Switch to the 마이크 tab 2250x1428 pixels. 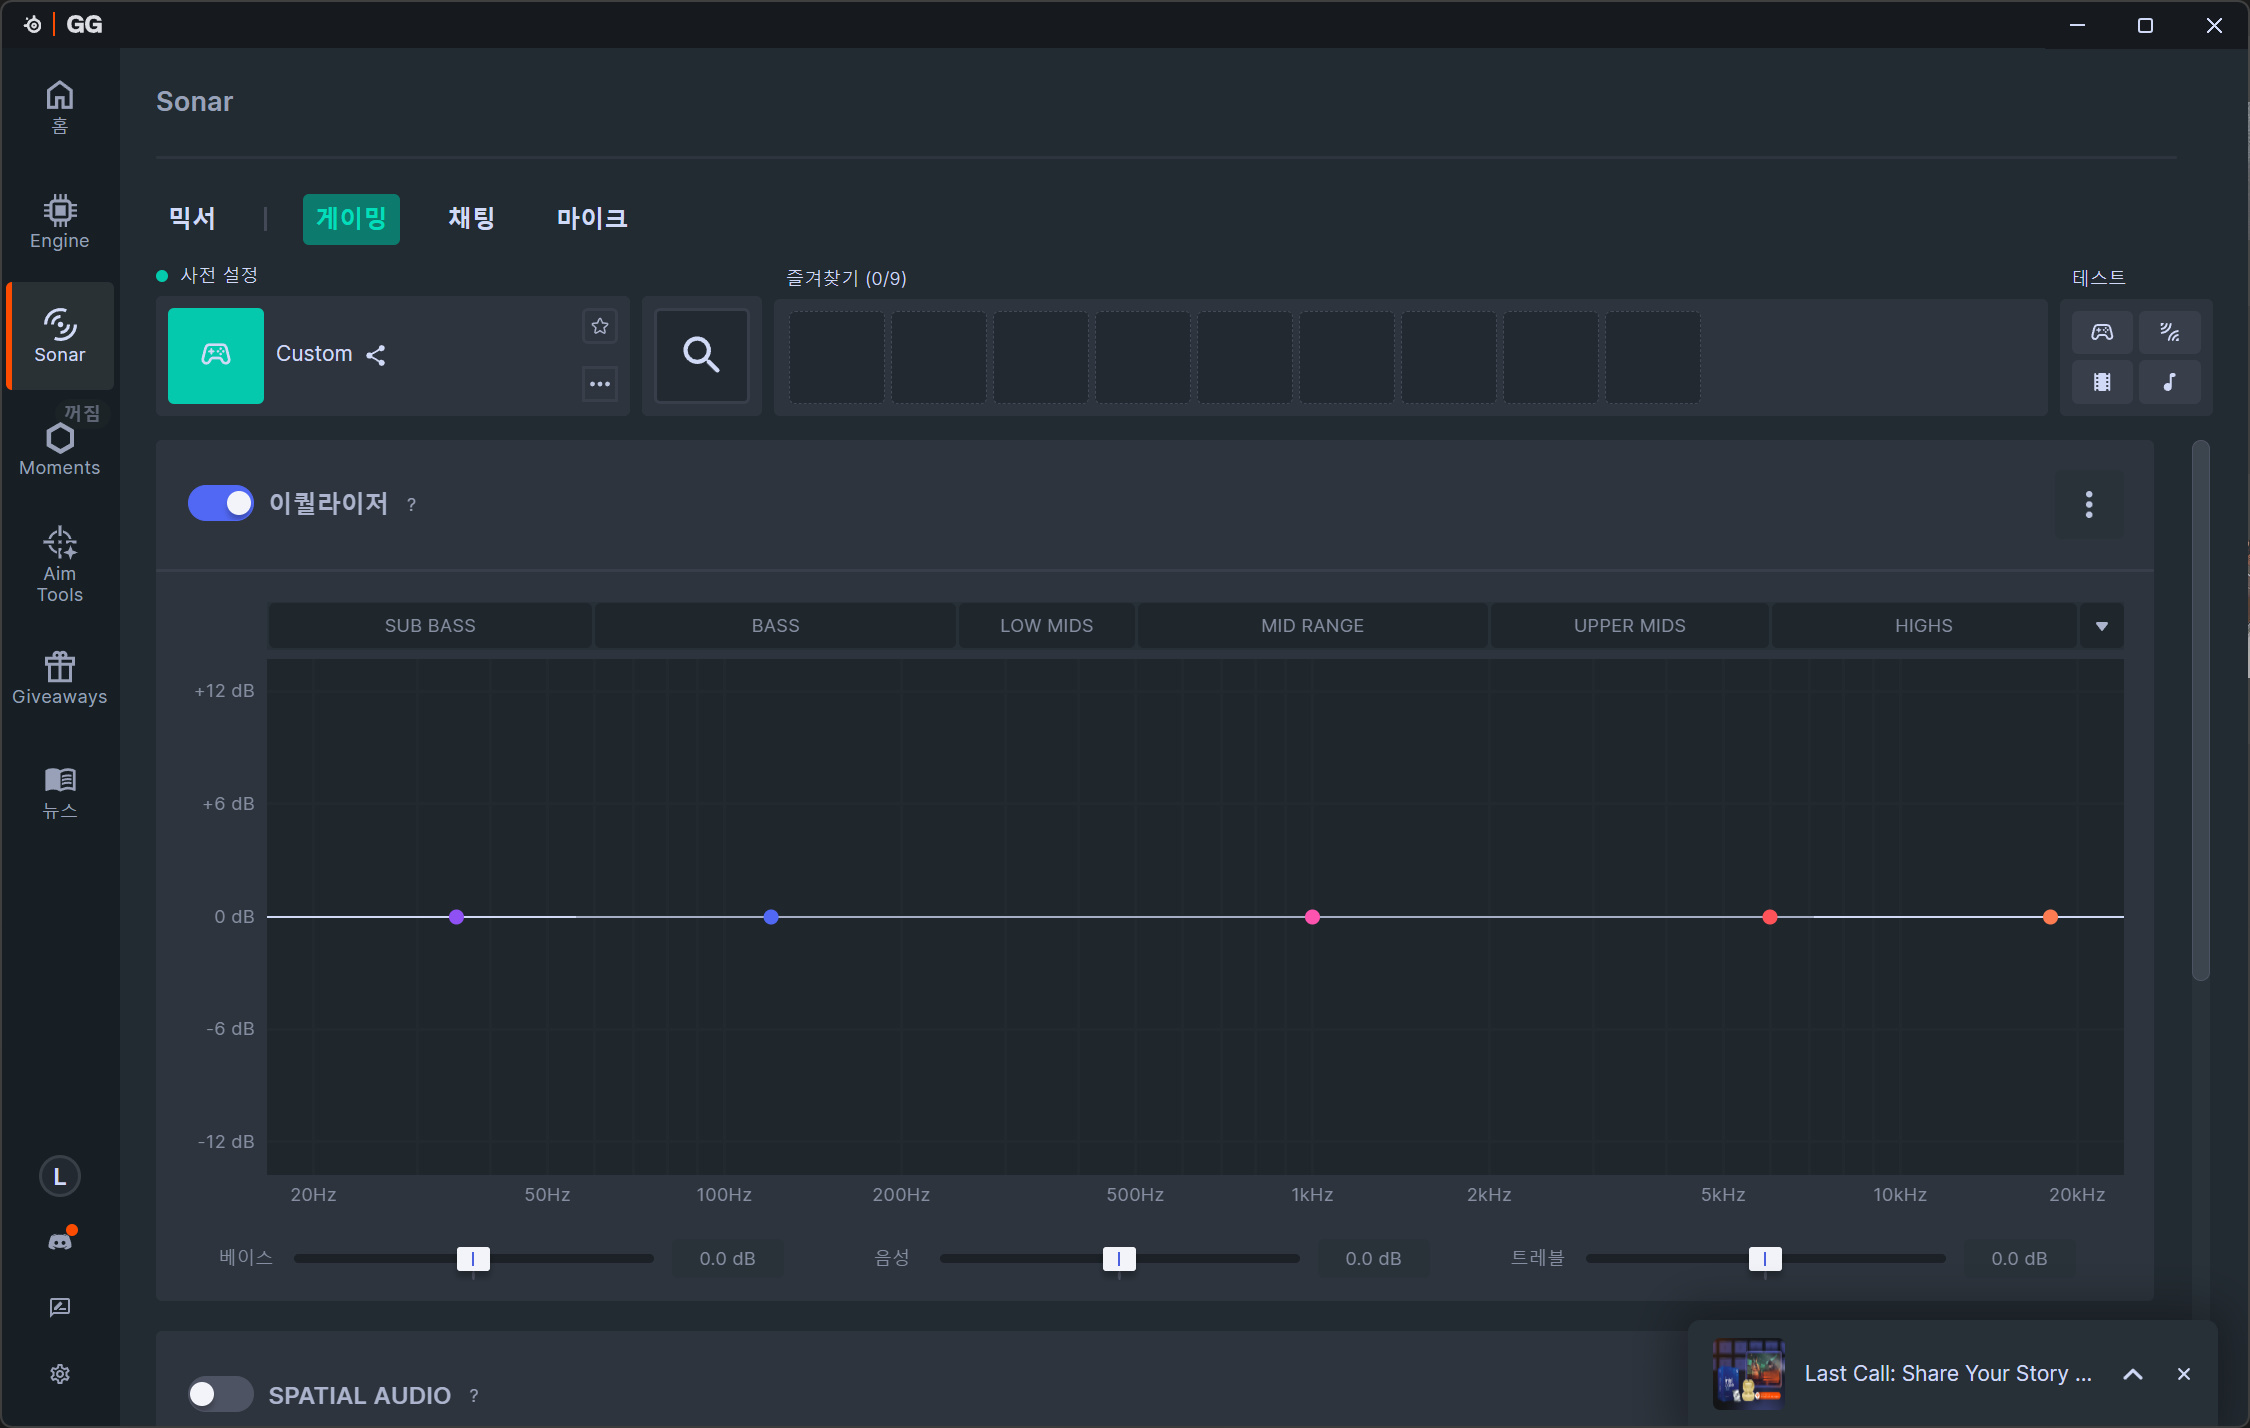coord(592,218)
